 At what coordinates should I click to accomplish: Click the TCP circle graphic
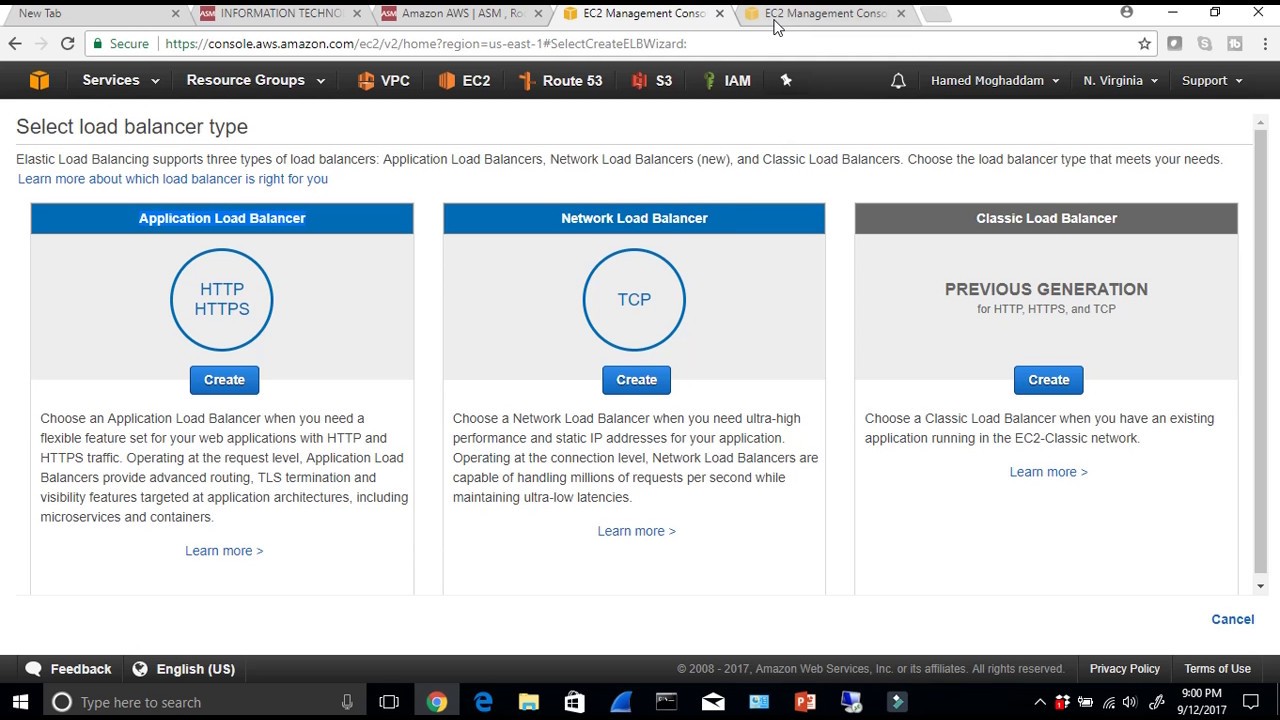[634, 299]
